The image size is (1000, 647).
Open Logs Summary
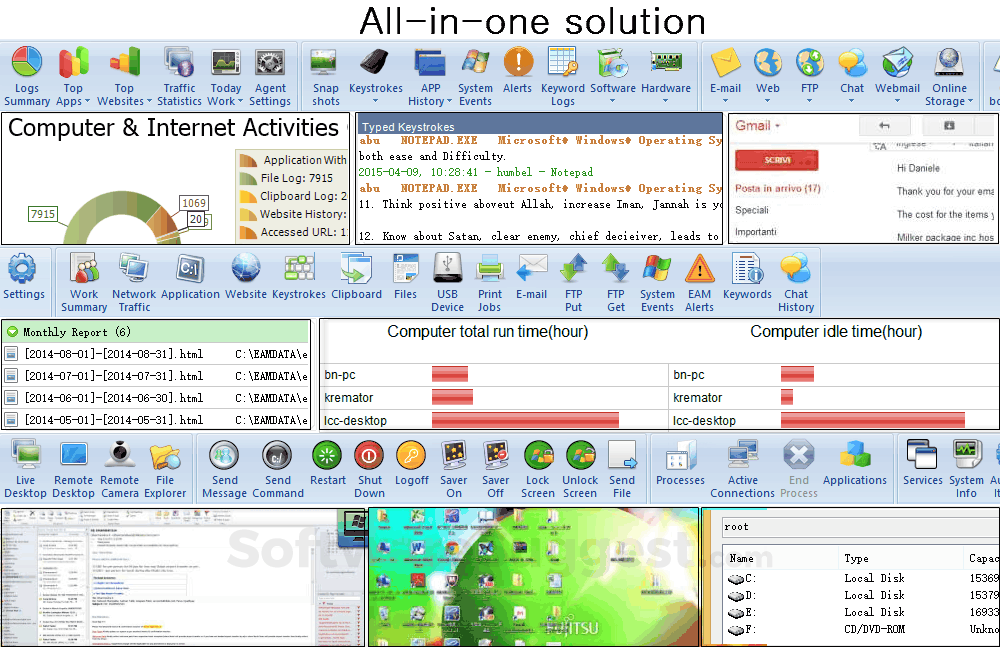click(26, 75)
